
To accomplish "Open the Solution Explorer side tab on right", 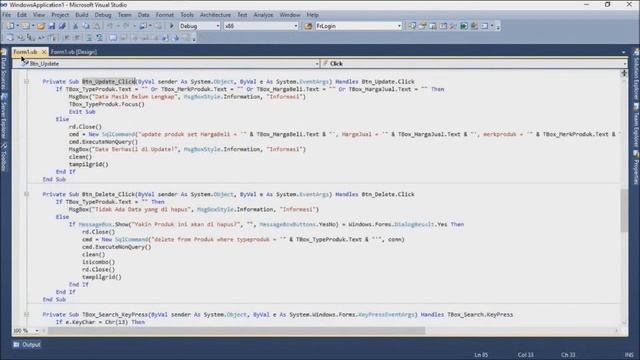I will pyautogui.click(x=636, y=75).
